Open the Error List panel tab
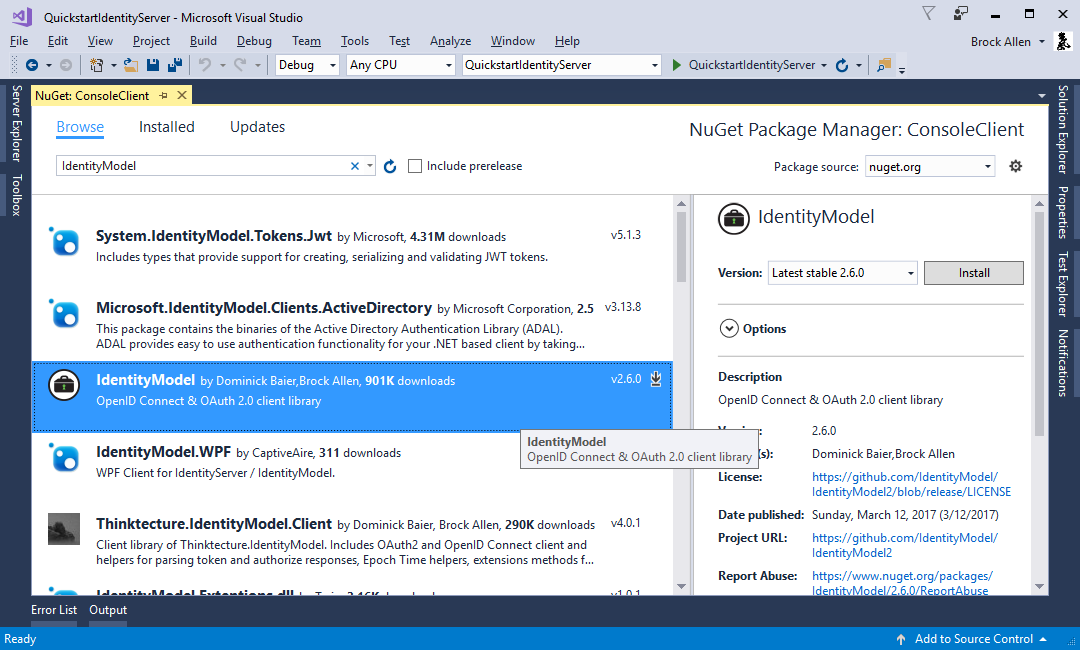The height and width of the screenshot is (650, 1080). 54,609
